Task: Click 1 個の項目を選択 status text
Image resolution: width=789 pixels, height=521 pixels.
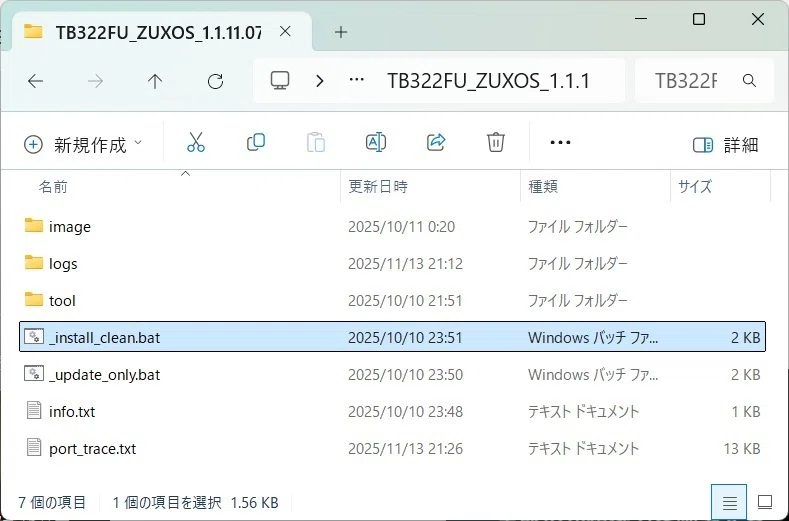Action: (x=167, y=502)
